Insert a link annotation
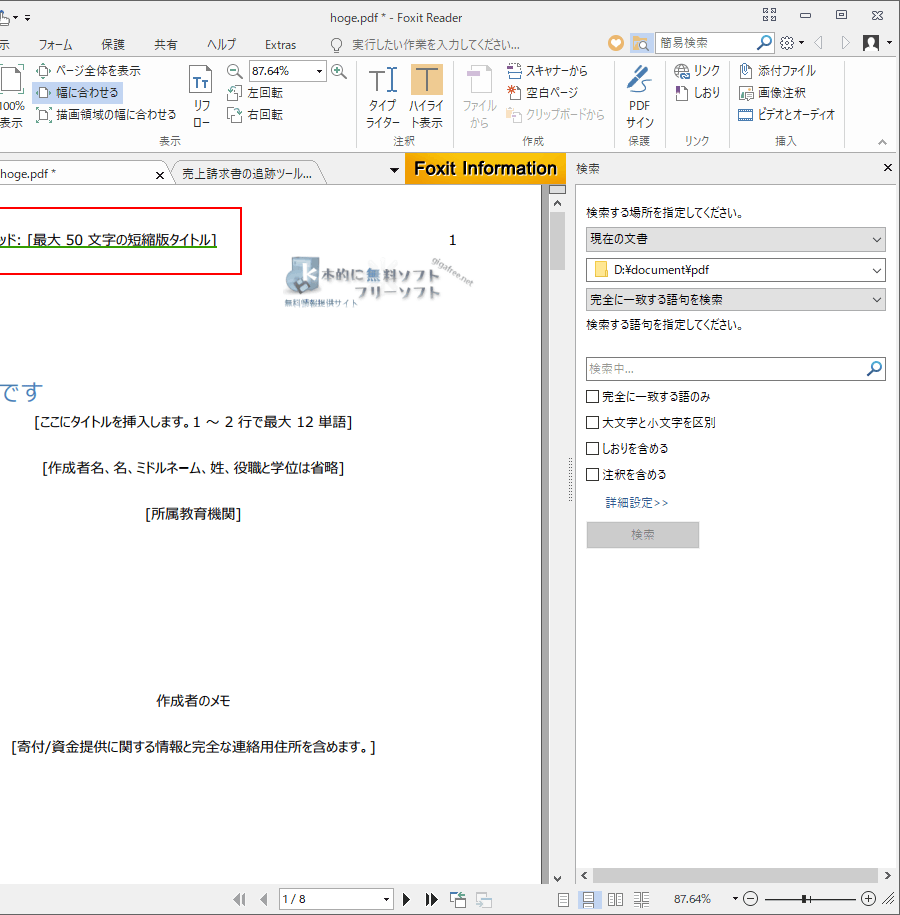 [x=697, y=71]
